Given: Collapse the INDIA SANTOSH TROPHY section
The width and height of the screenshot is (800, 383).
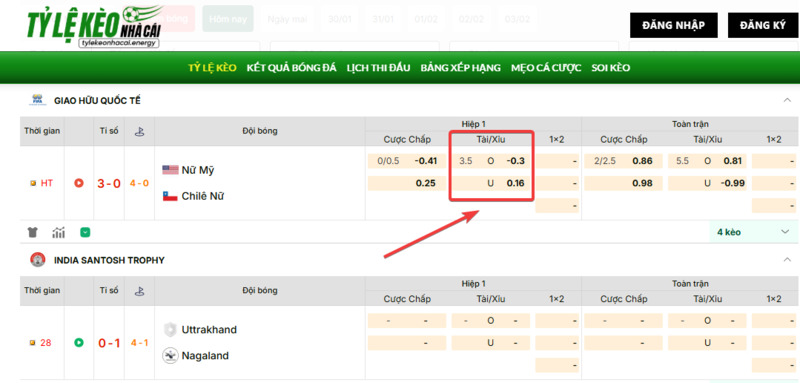Looking at the screenshot, I should 787,260.
